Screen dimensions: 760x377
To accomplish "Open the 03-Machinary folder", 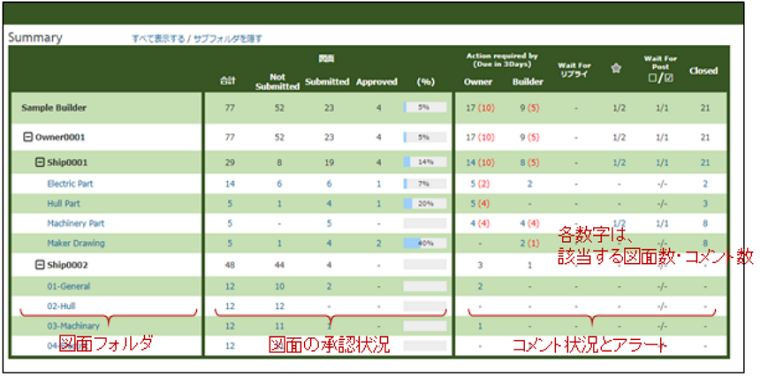I will [73, 326].
